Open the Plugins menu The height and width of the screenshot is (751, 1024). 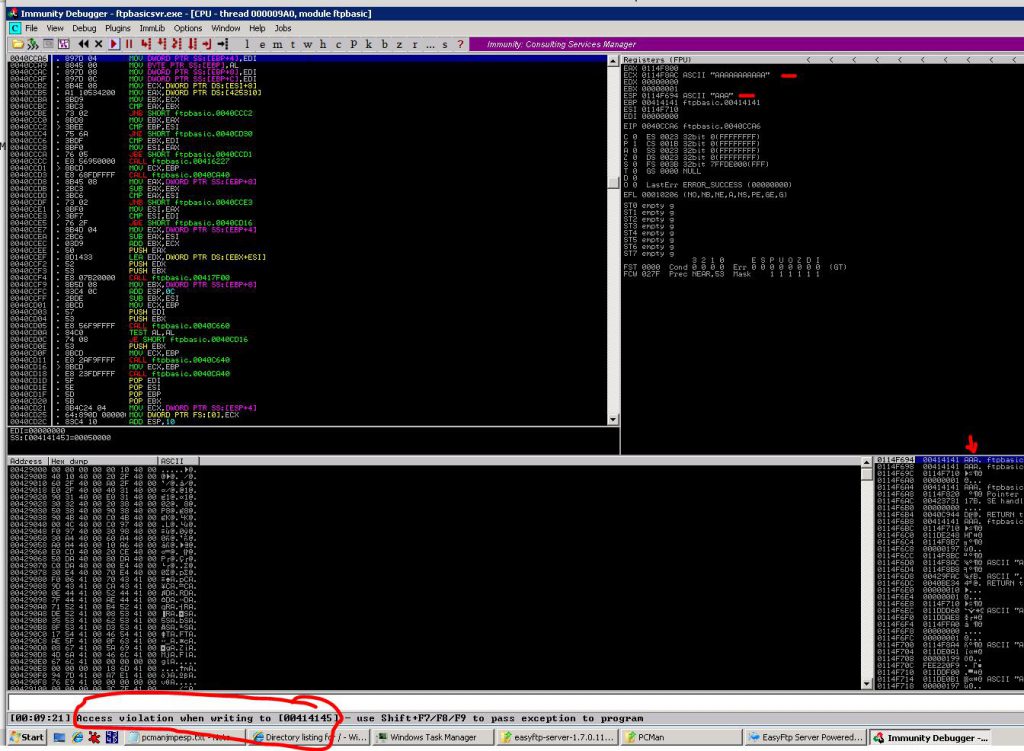(118, 28)
